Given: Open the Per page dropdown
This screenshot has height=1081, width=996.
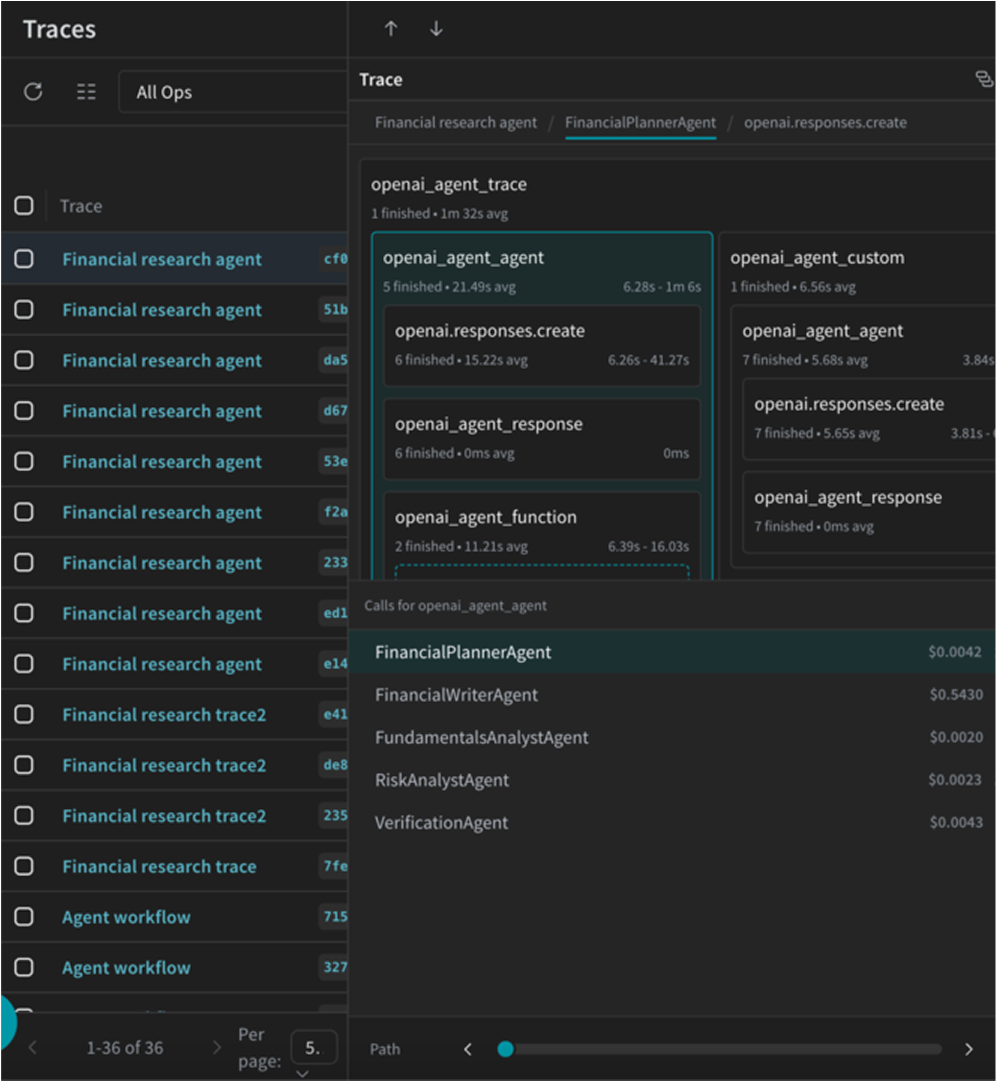Looking at the screenshot, I should tap(314, 1049).
